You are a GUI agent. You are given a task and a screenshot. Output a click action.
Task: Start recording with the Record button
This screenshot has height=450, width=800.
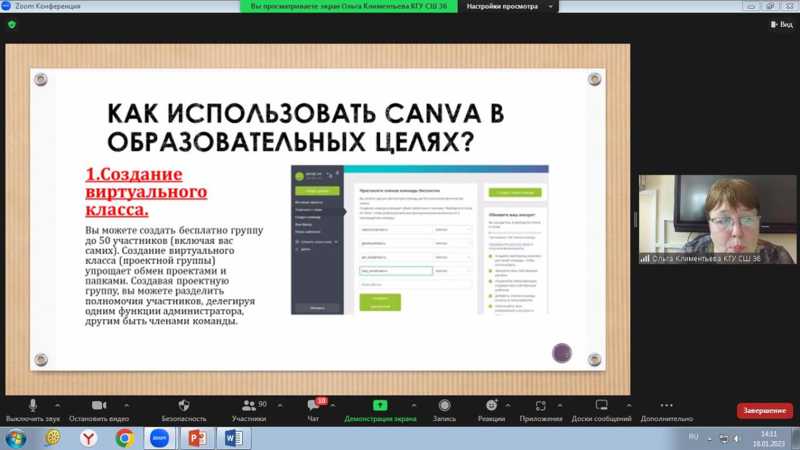[444, 410]
